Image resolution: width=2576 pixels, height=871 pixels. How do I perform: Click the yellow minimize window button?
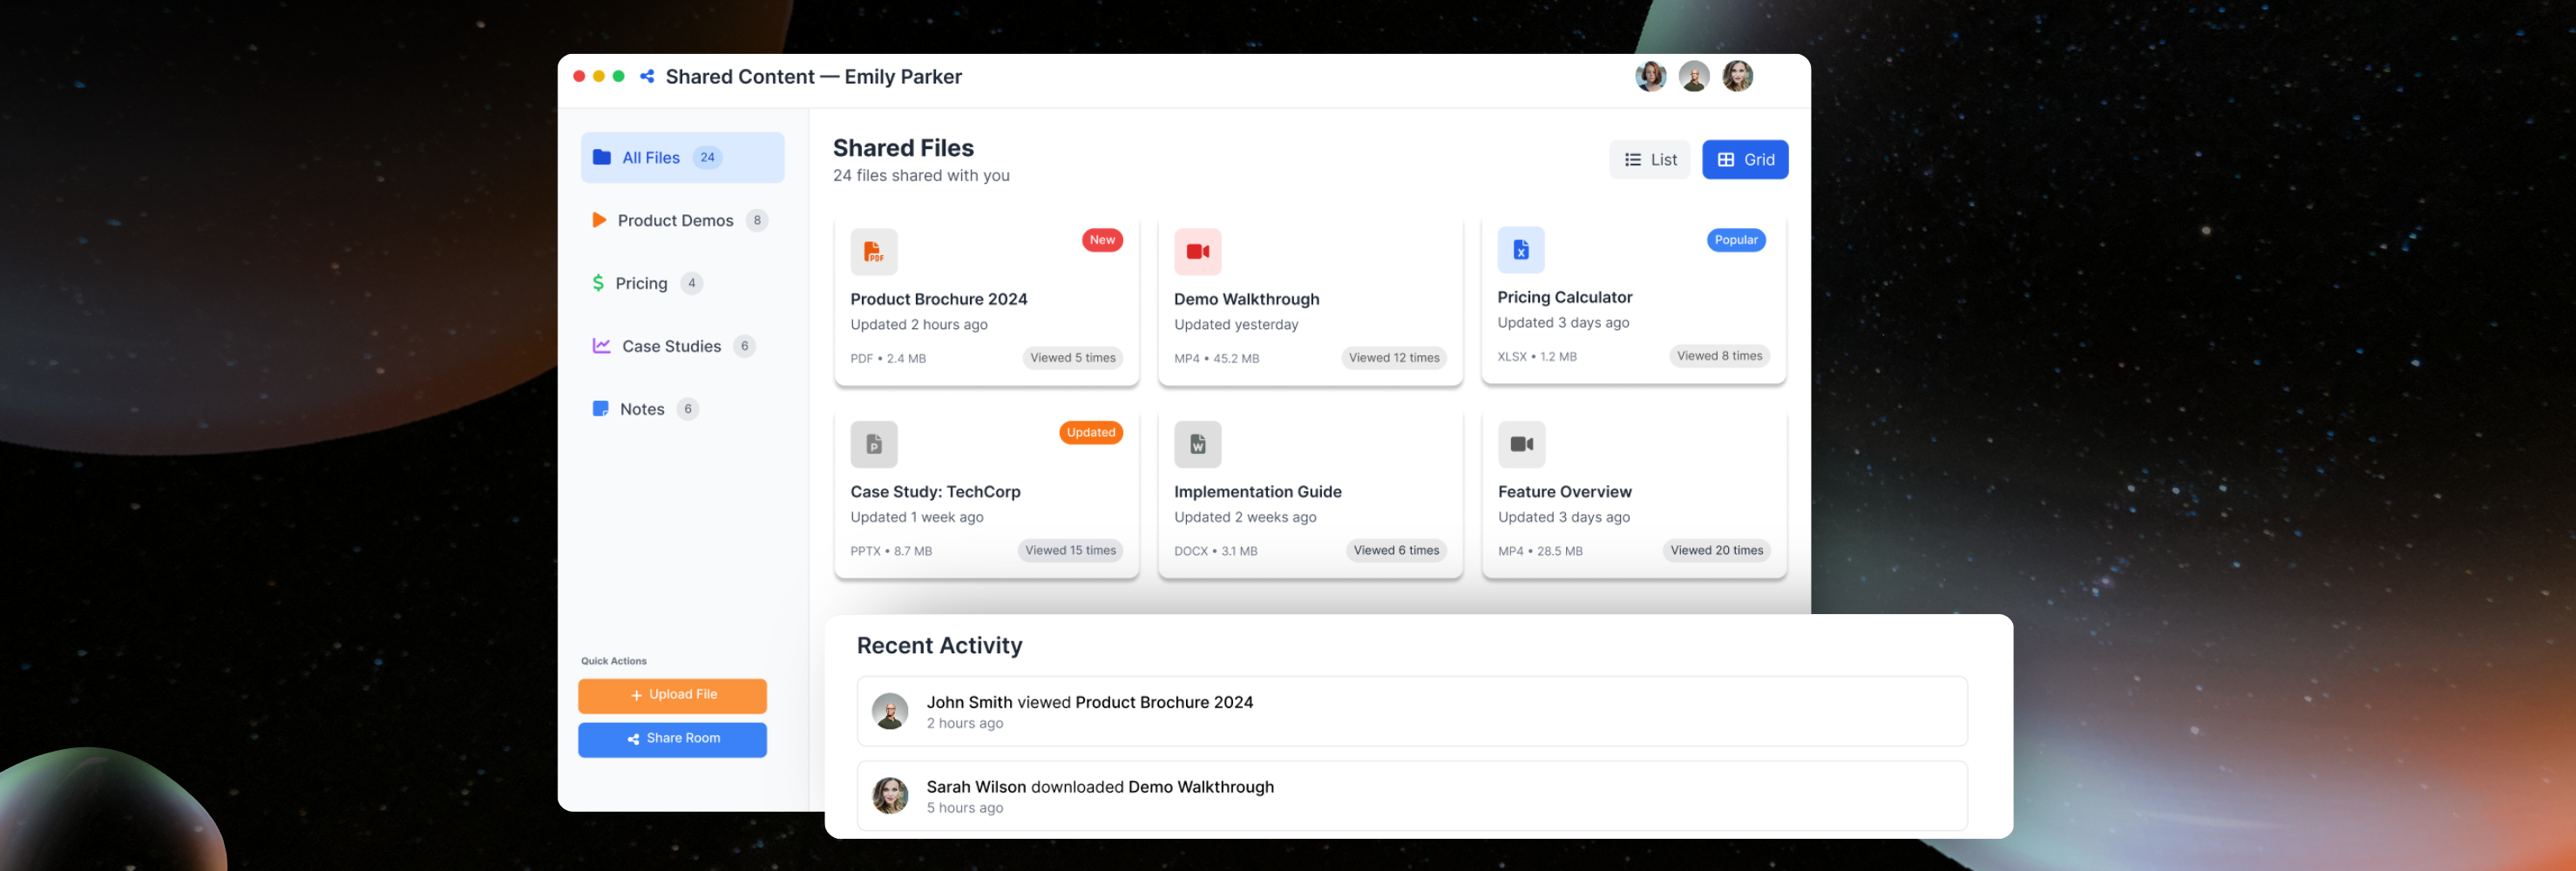coord(598,76)
